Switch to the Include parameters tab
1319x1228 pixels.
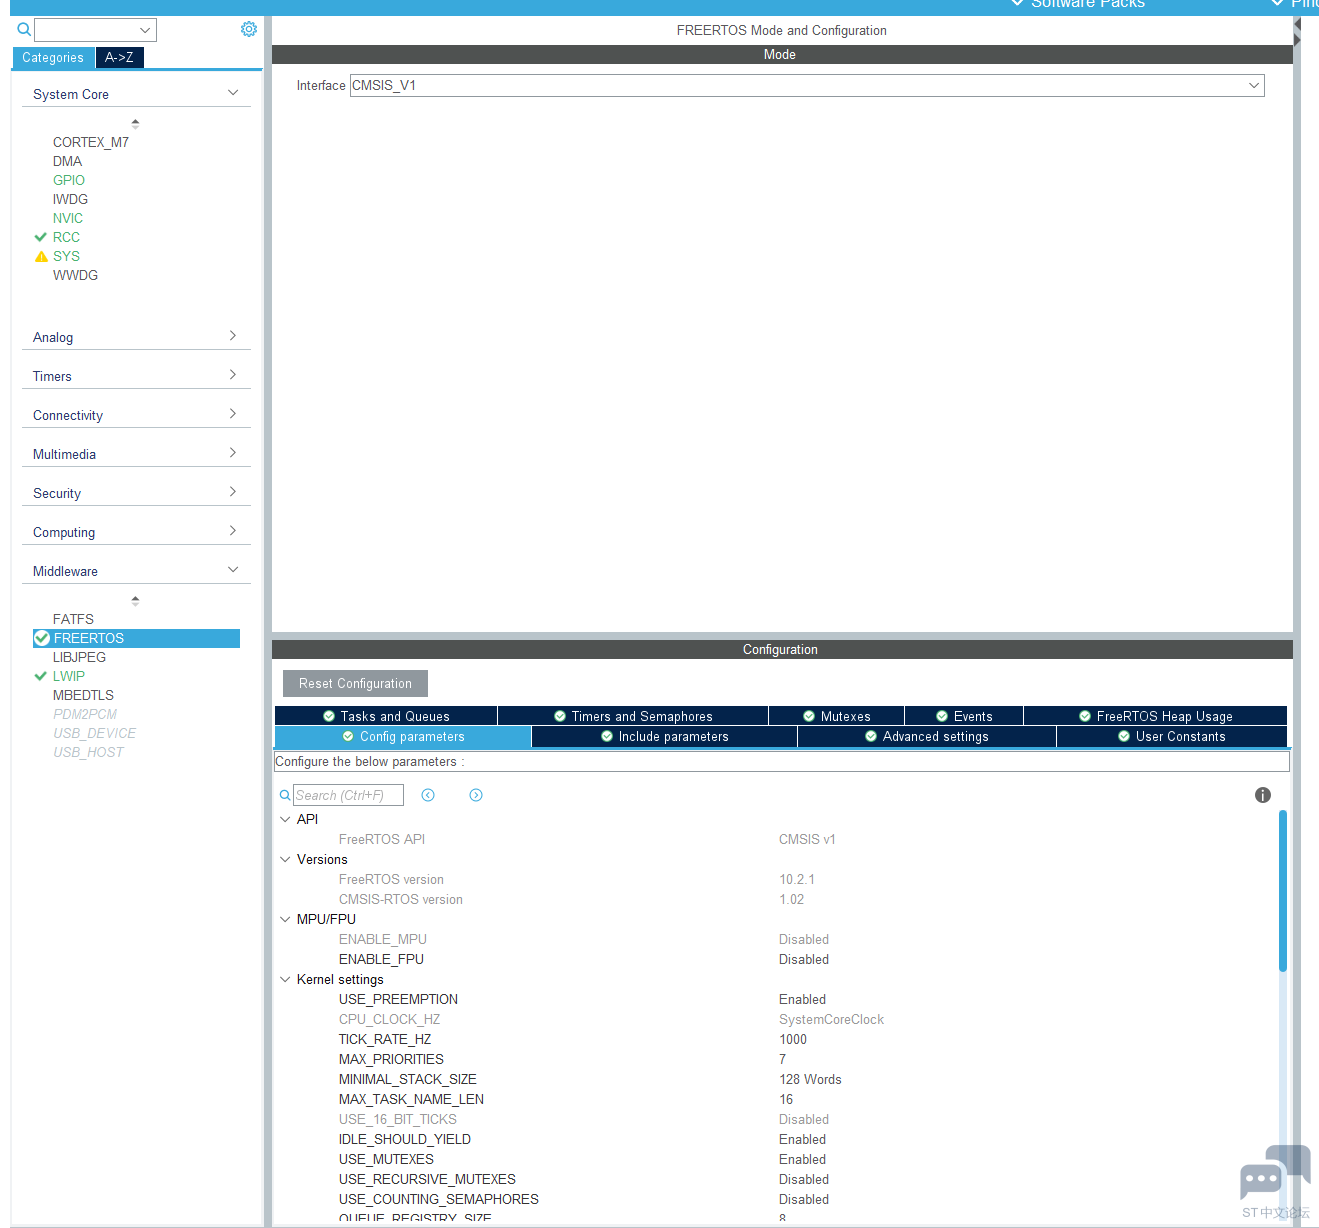pyautogui.click(x=663, y=736)
